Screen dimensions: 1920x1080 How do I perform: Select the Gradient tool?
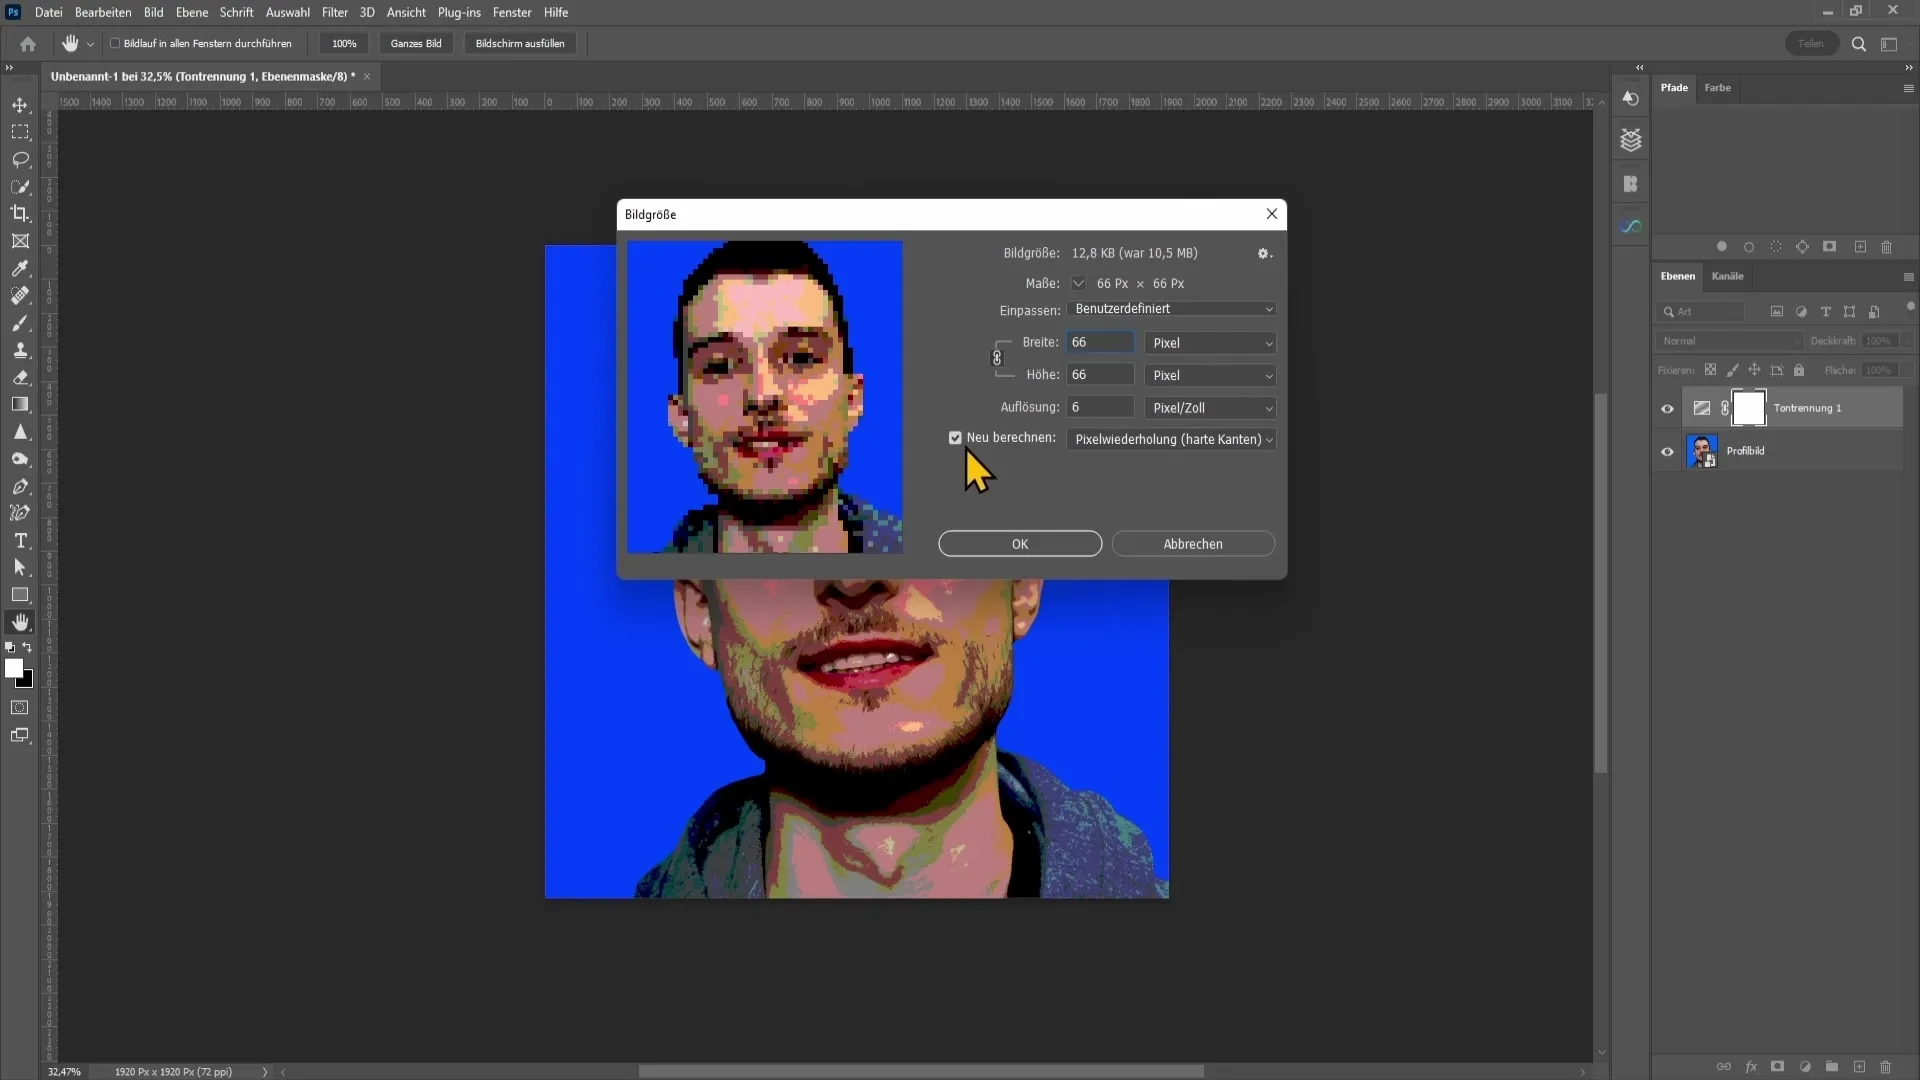click(20, 404)
